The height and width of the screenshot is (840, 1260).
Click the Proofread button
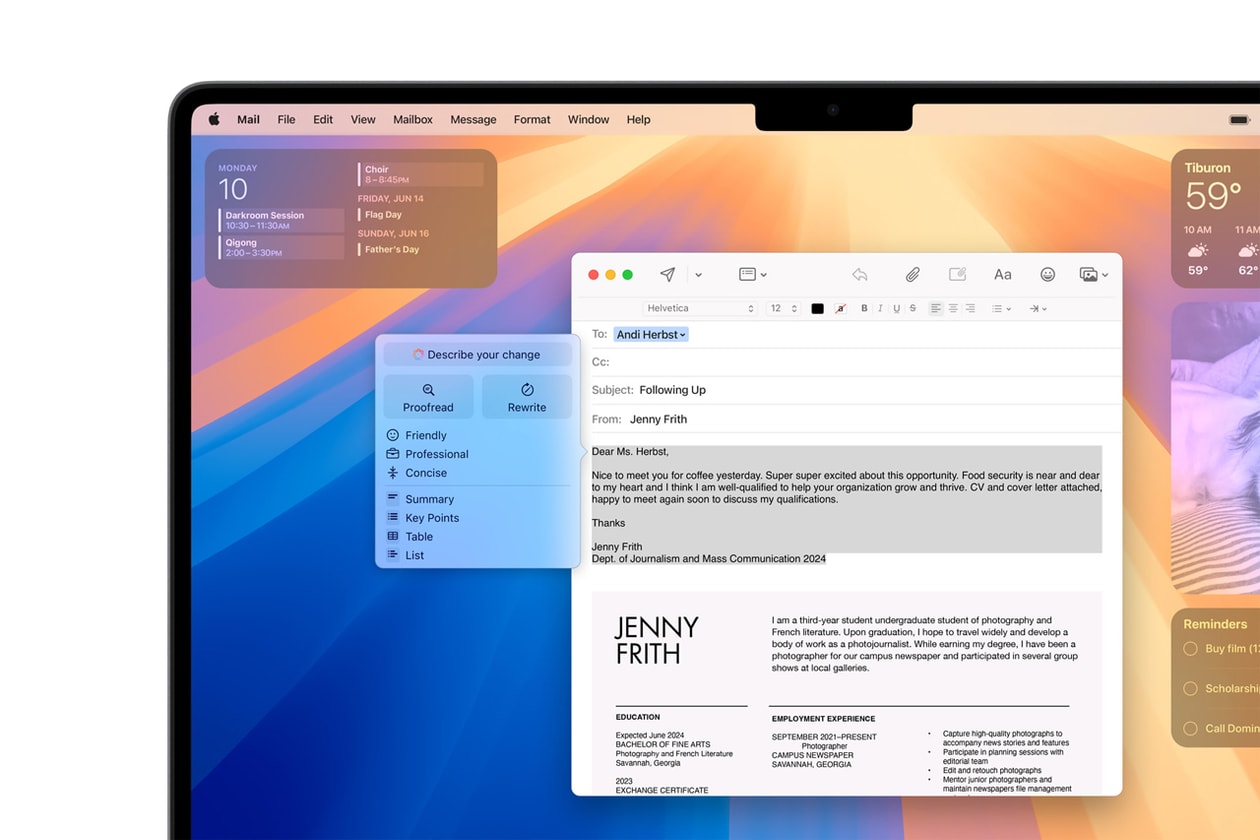coord(427,396)
